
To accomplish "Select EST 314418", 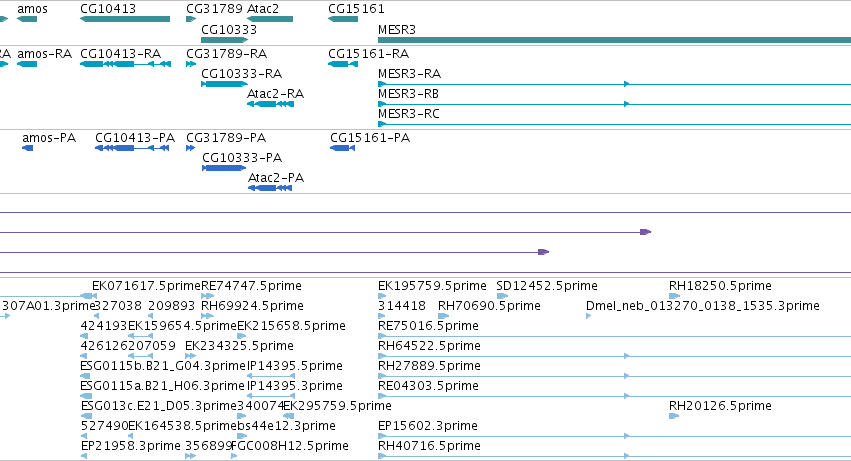I will [x=382, y=316].
